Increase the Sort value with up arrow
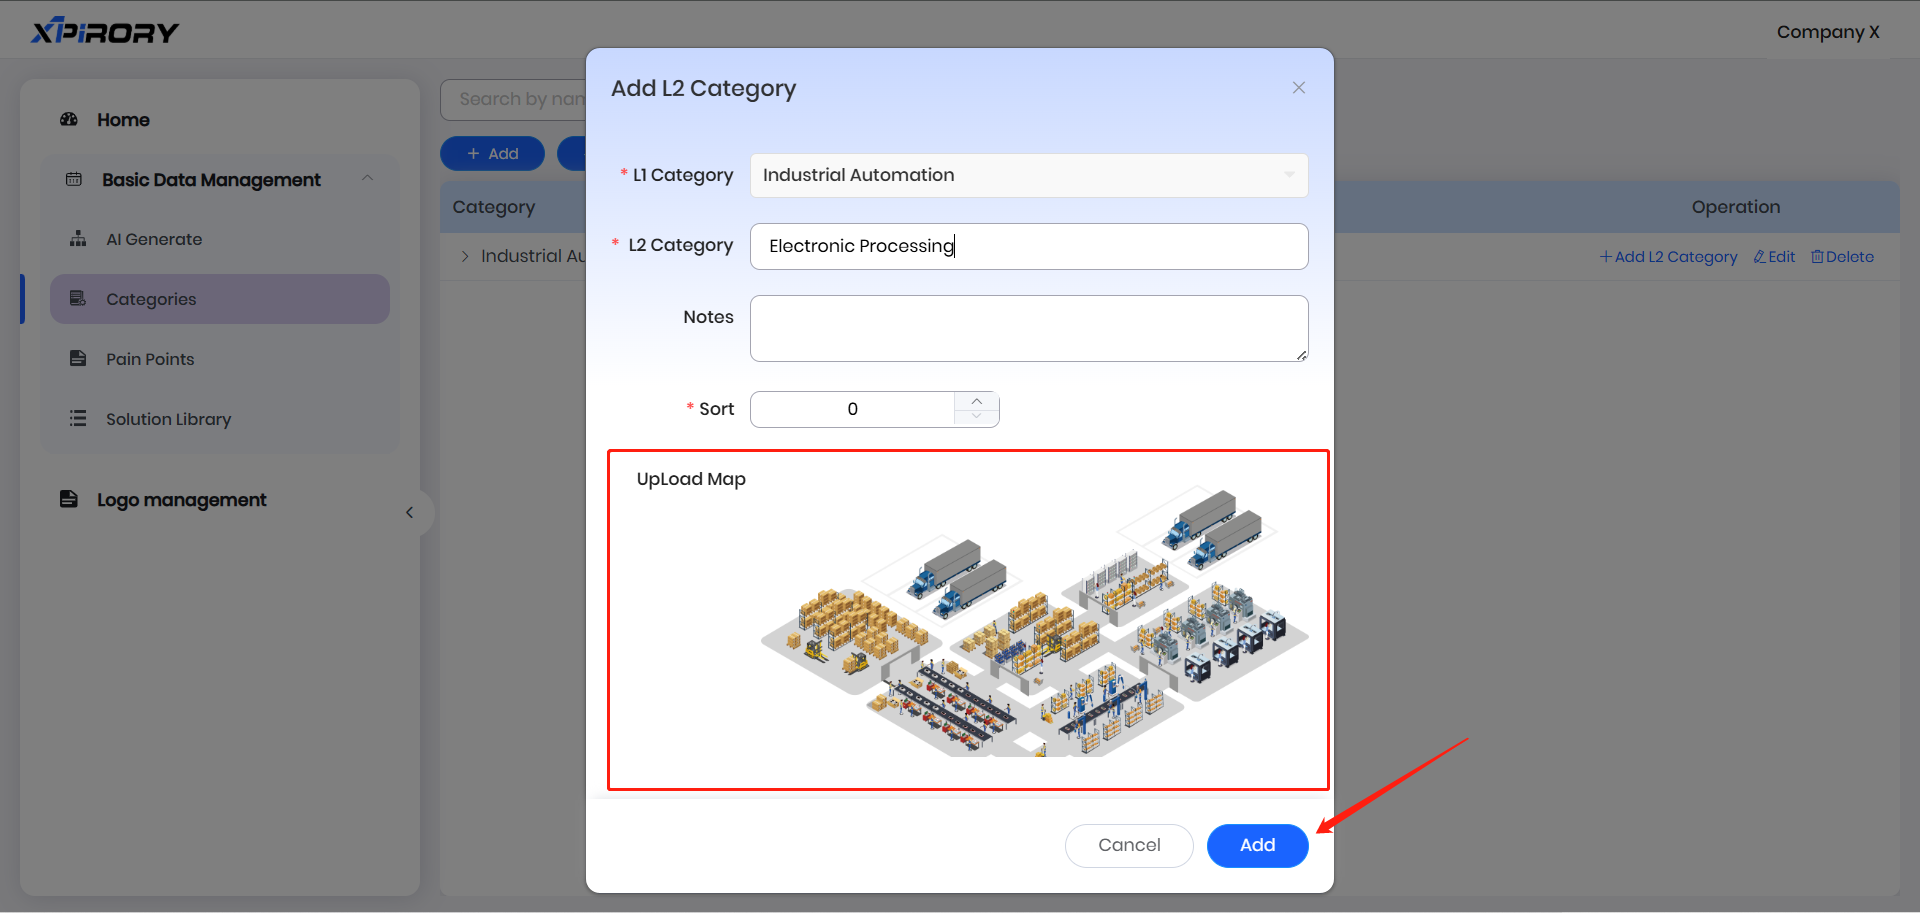 click(977, 401)
